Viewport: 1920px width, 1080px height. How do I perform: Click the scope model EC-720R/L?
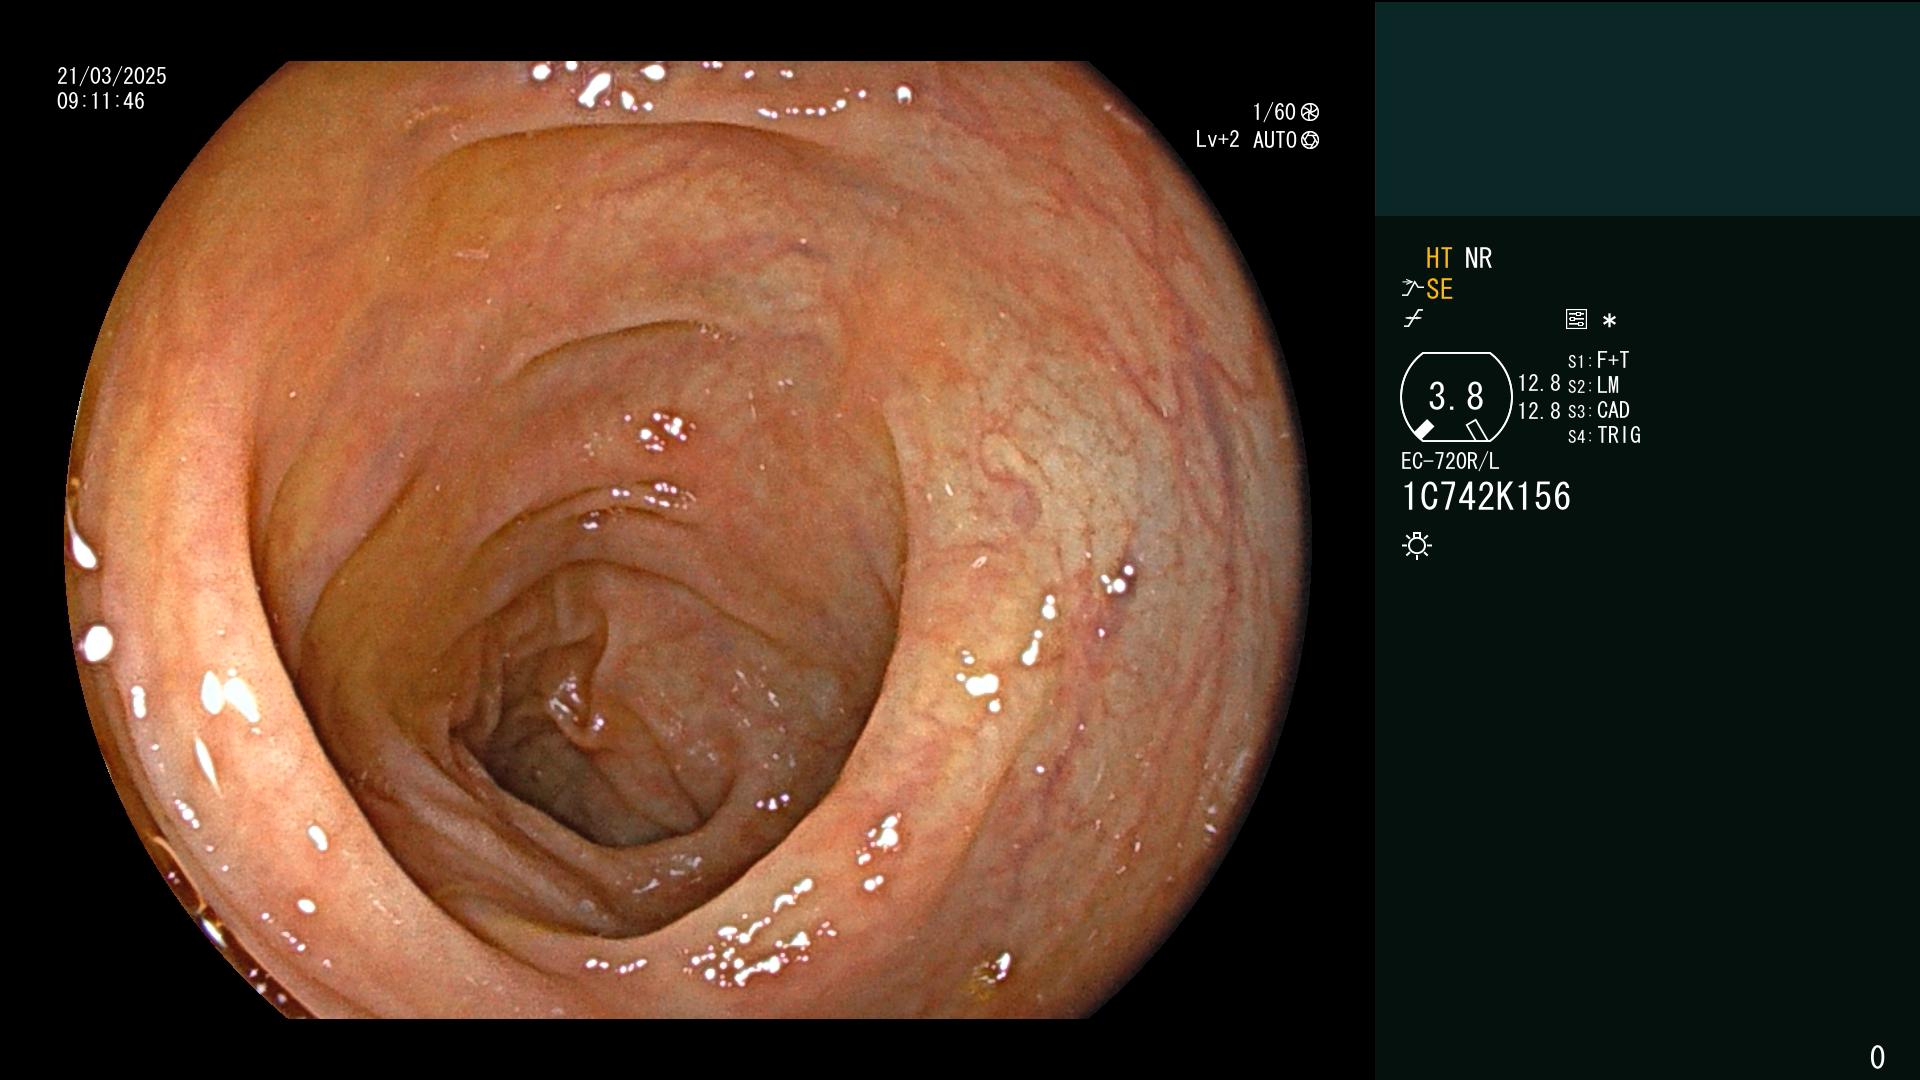click(x=1450, y=461)
